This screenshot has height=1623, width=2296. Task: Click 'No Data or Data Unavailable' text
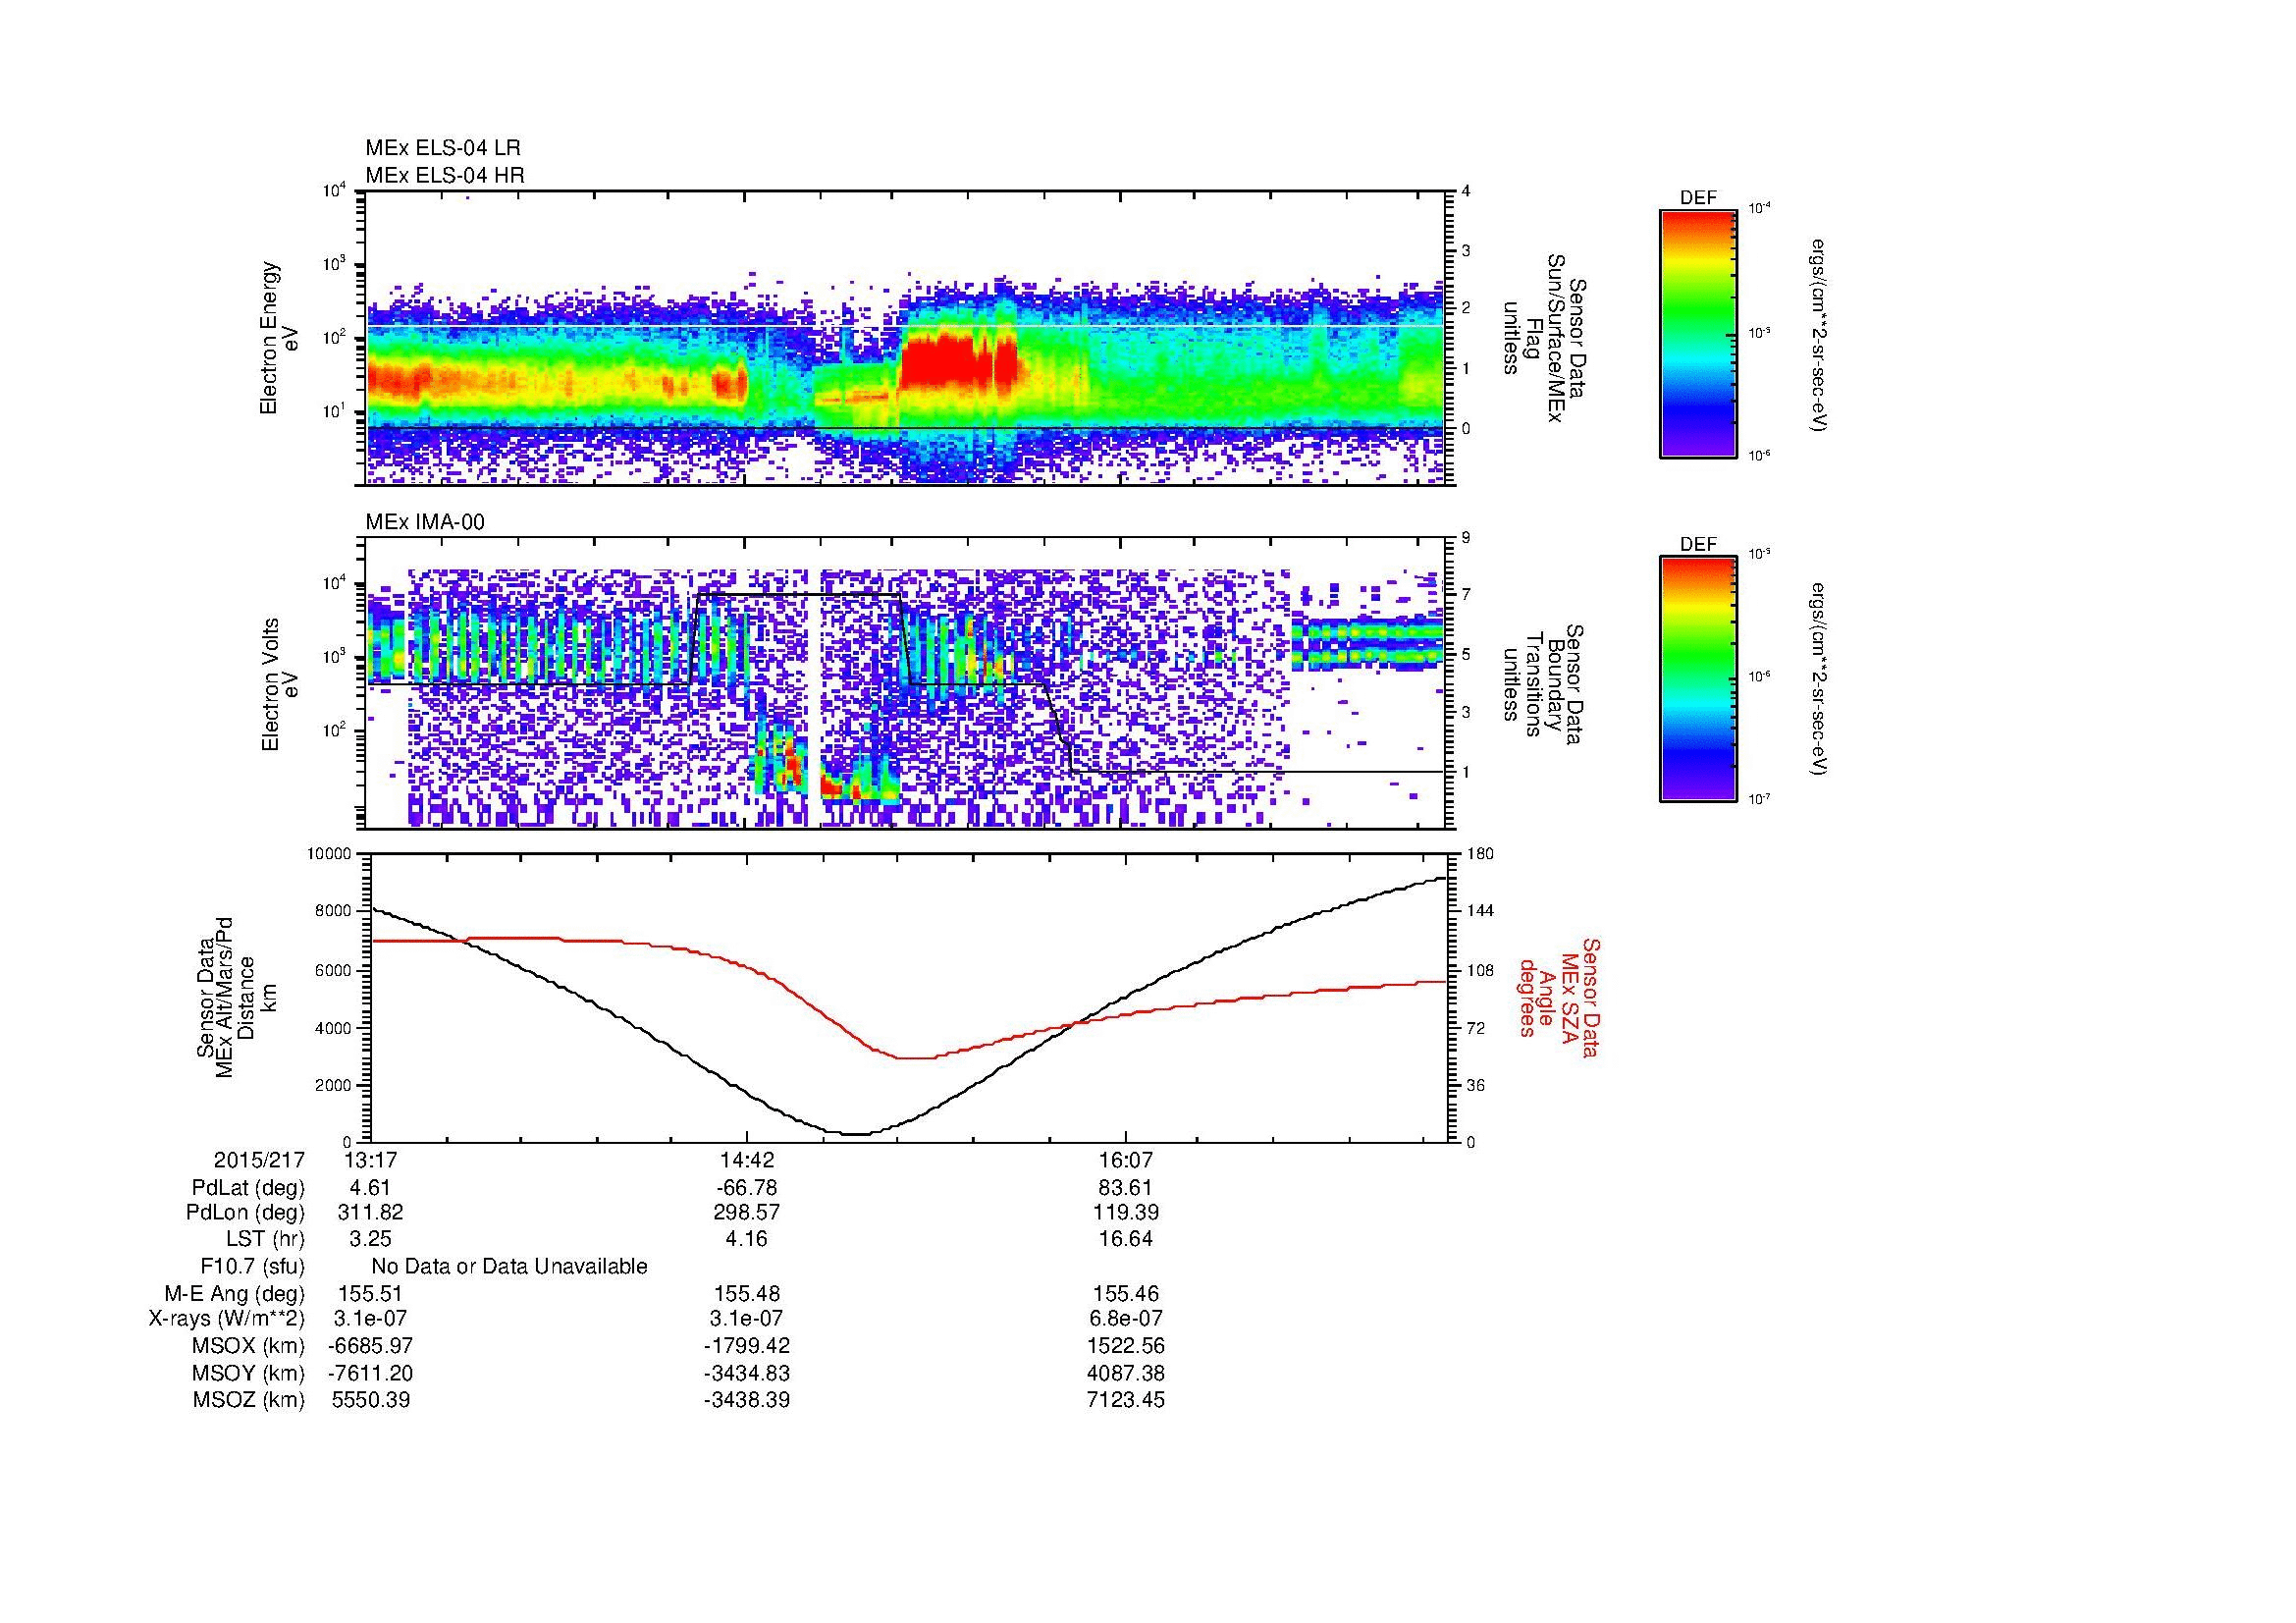(x=509, y=1267)
